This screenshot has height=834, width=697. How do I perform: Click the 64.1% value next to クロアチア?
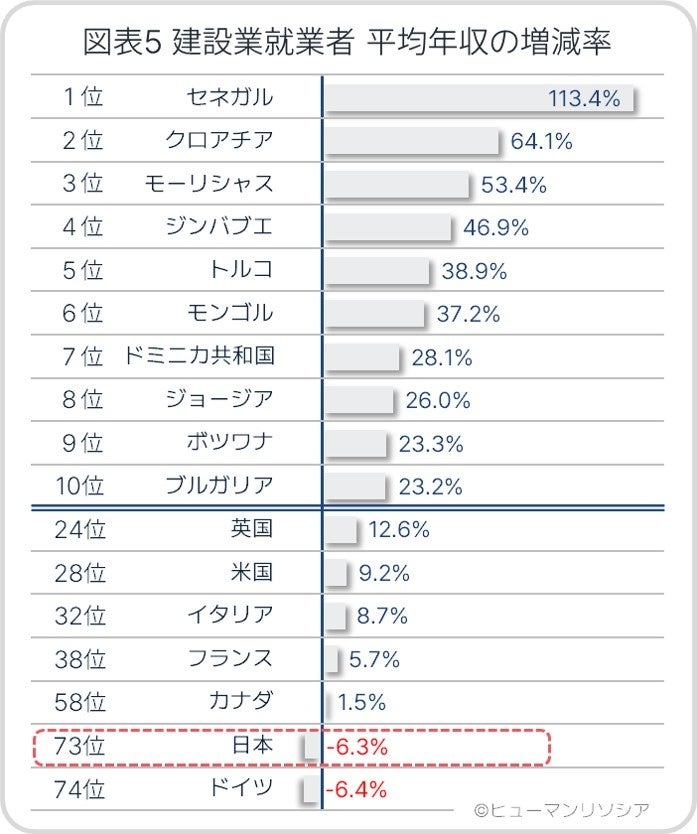541,142
